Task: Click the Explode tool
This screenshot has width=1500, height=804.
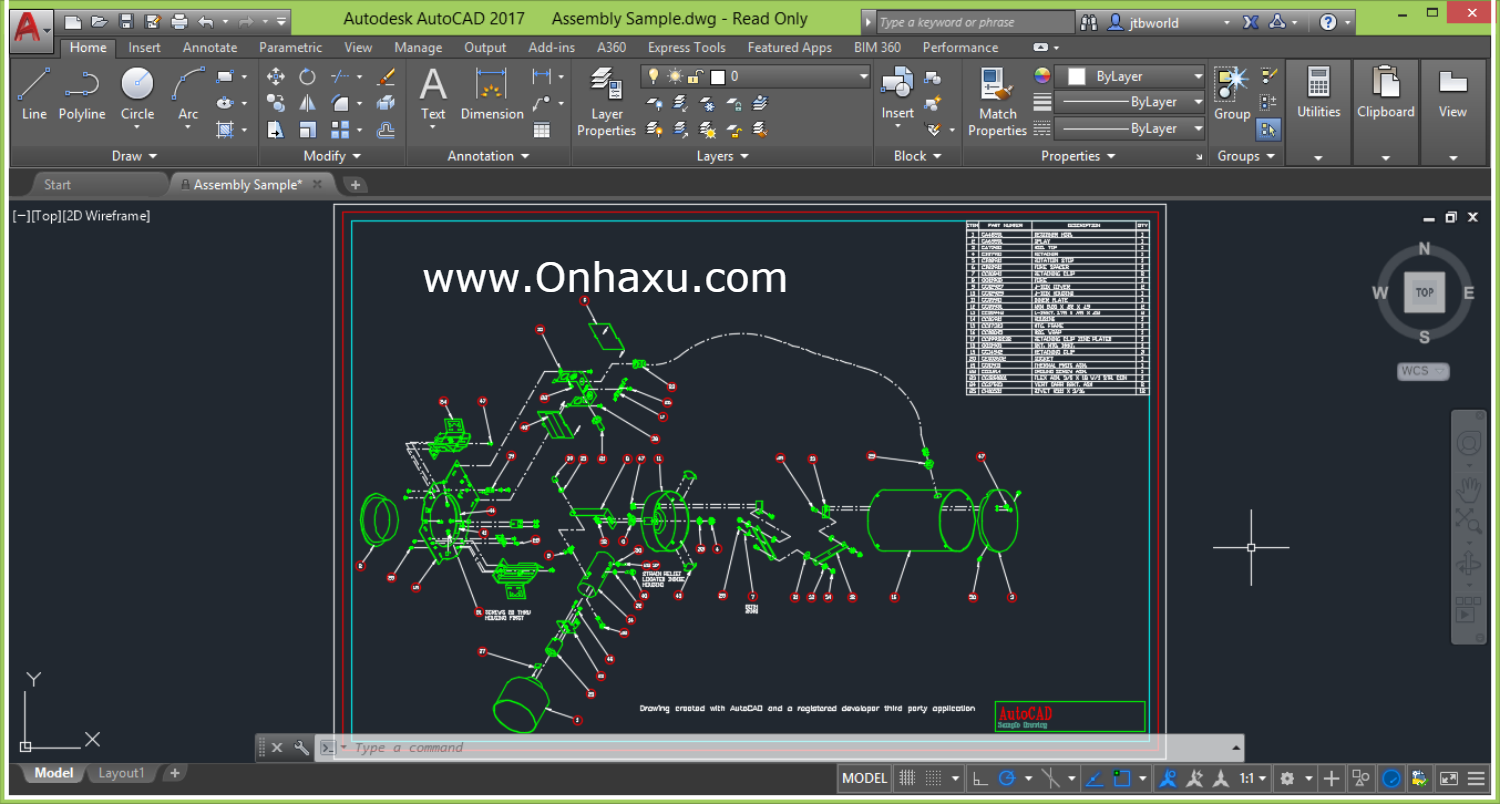Action: point(386,103)
